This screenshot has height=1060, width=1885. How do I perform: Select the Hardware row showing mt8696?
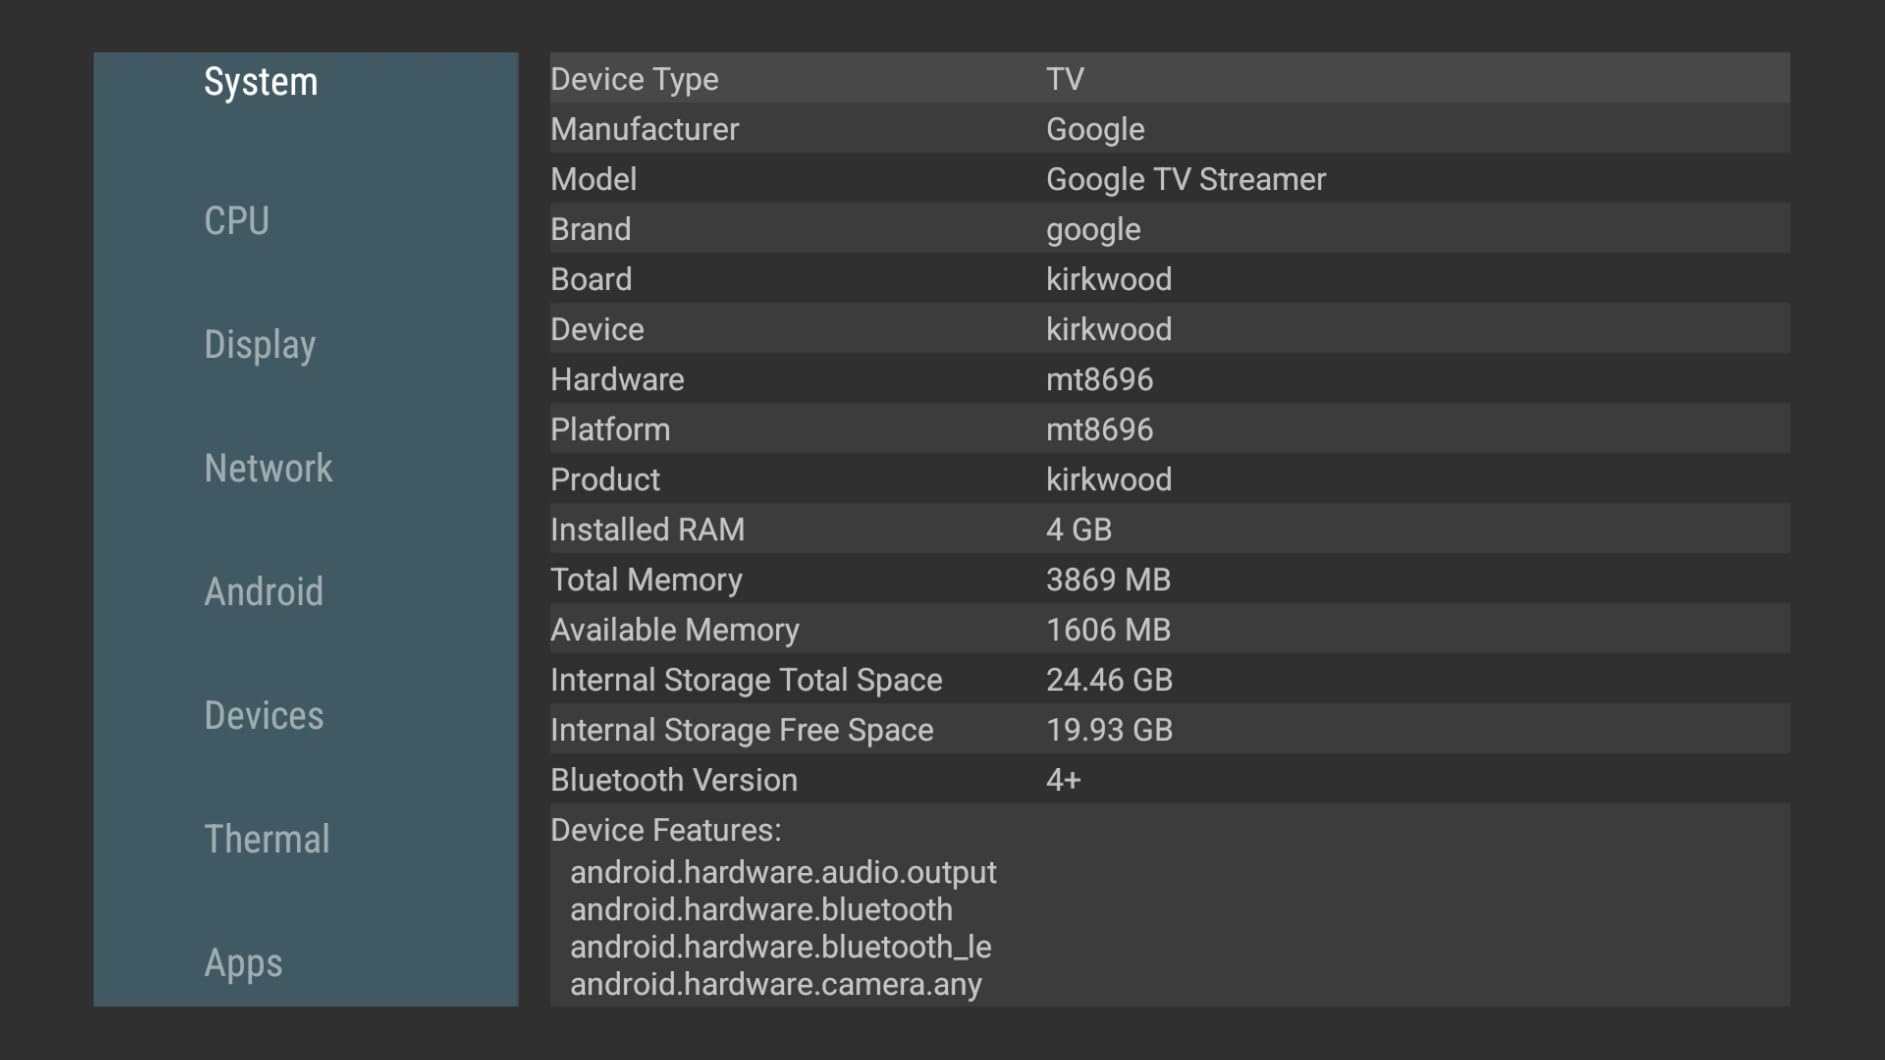tap(1100, 378)
